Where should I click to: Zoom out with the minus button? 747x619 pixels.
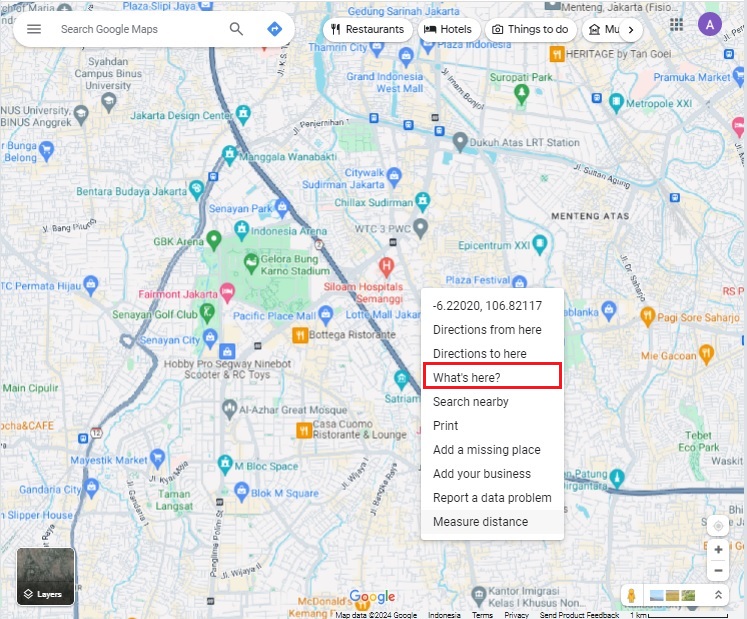pos(718,570)
